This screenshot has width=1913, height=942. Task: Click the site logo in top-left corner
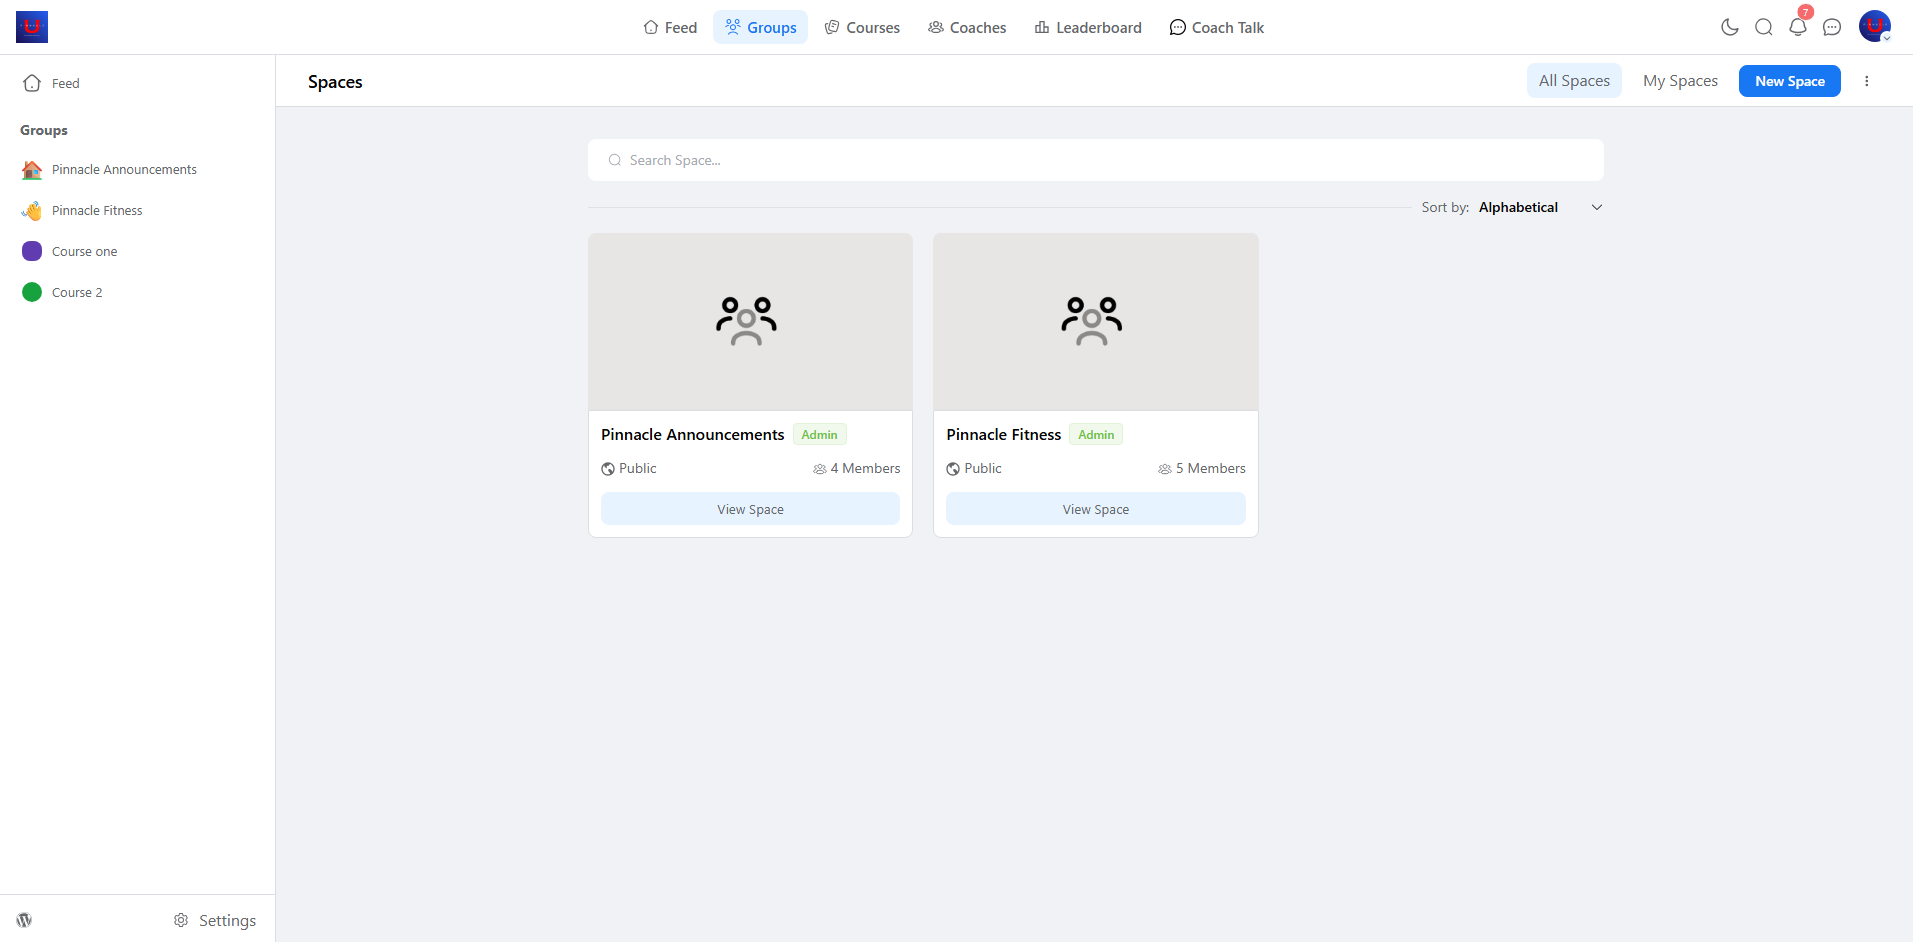[x=32, y=27]
